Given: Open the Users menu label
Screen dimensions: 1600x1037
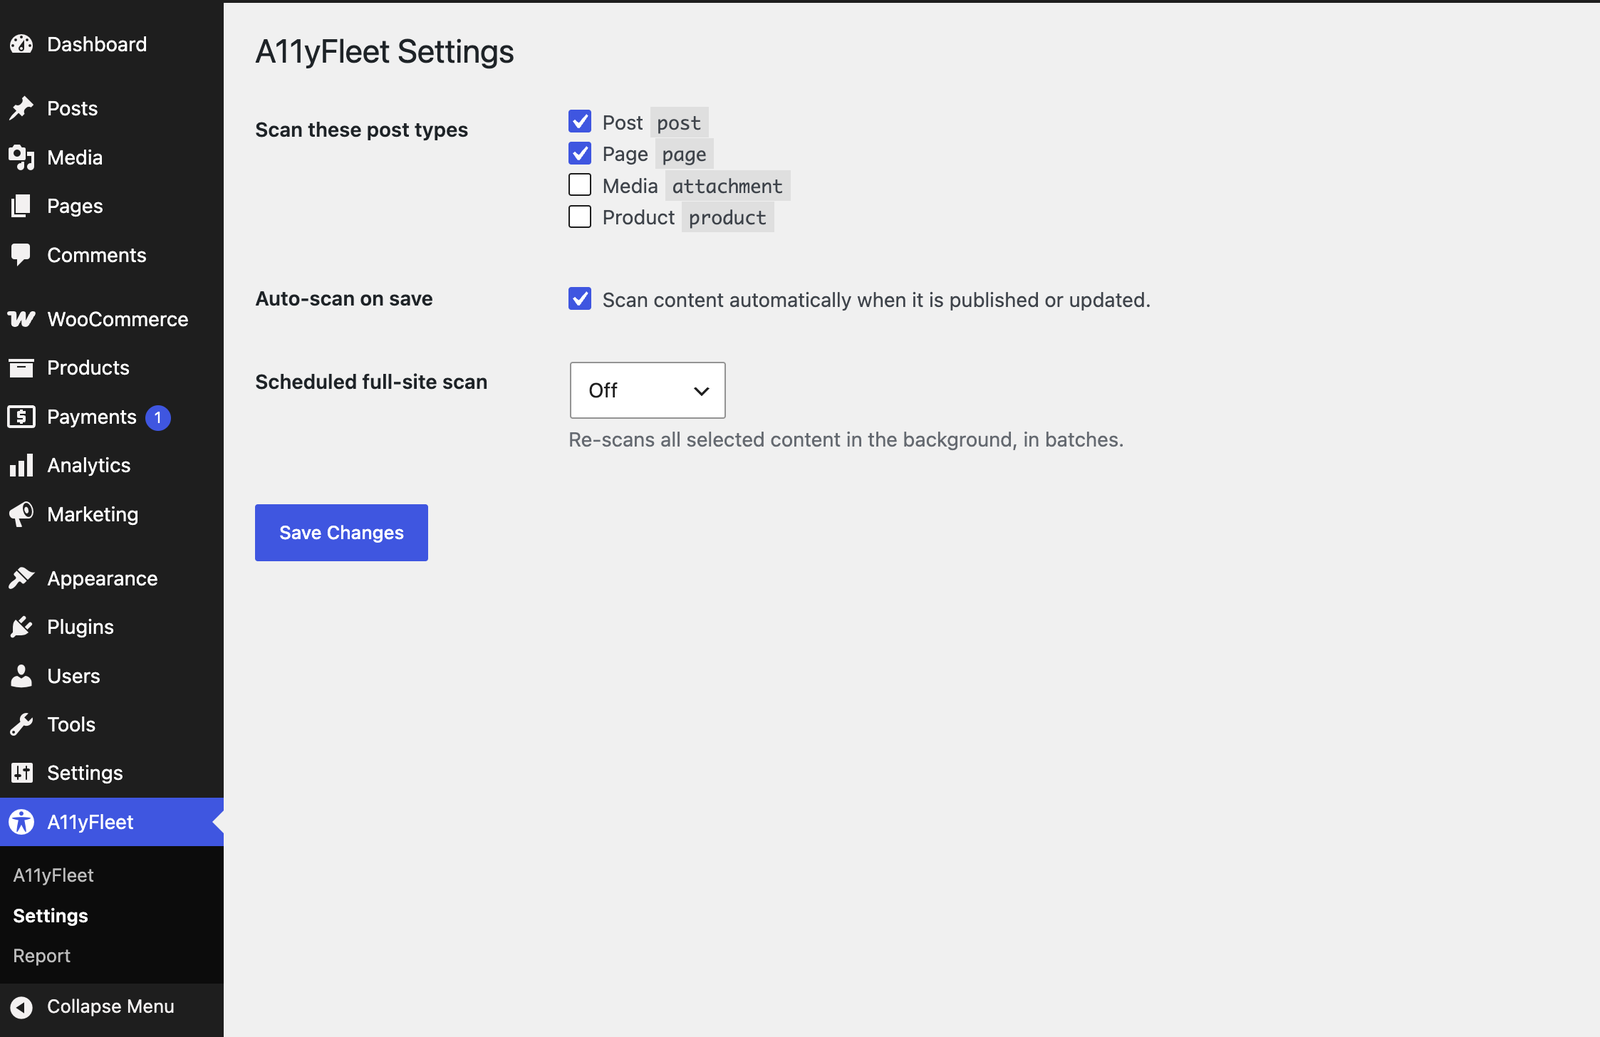Looking at the screenshot, I should (x=74, y=676).
